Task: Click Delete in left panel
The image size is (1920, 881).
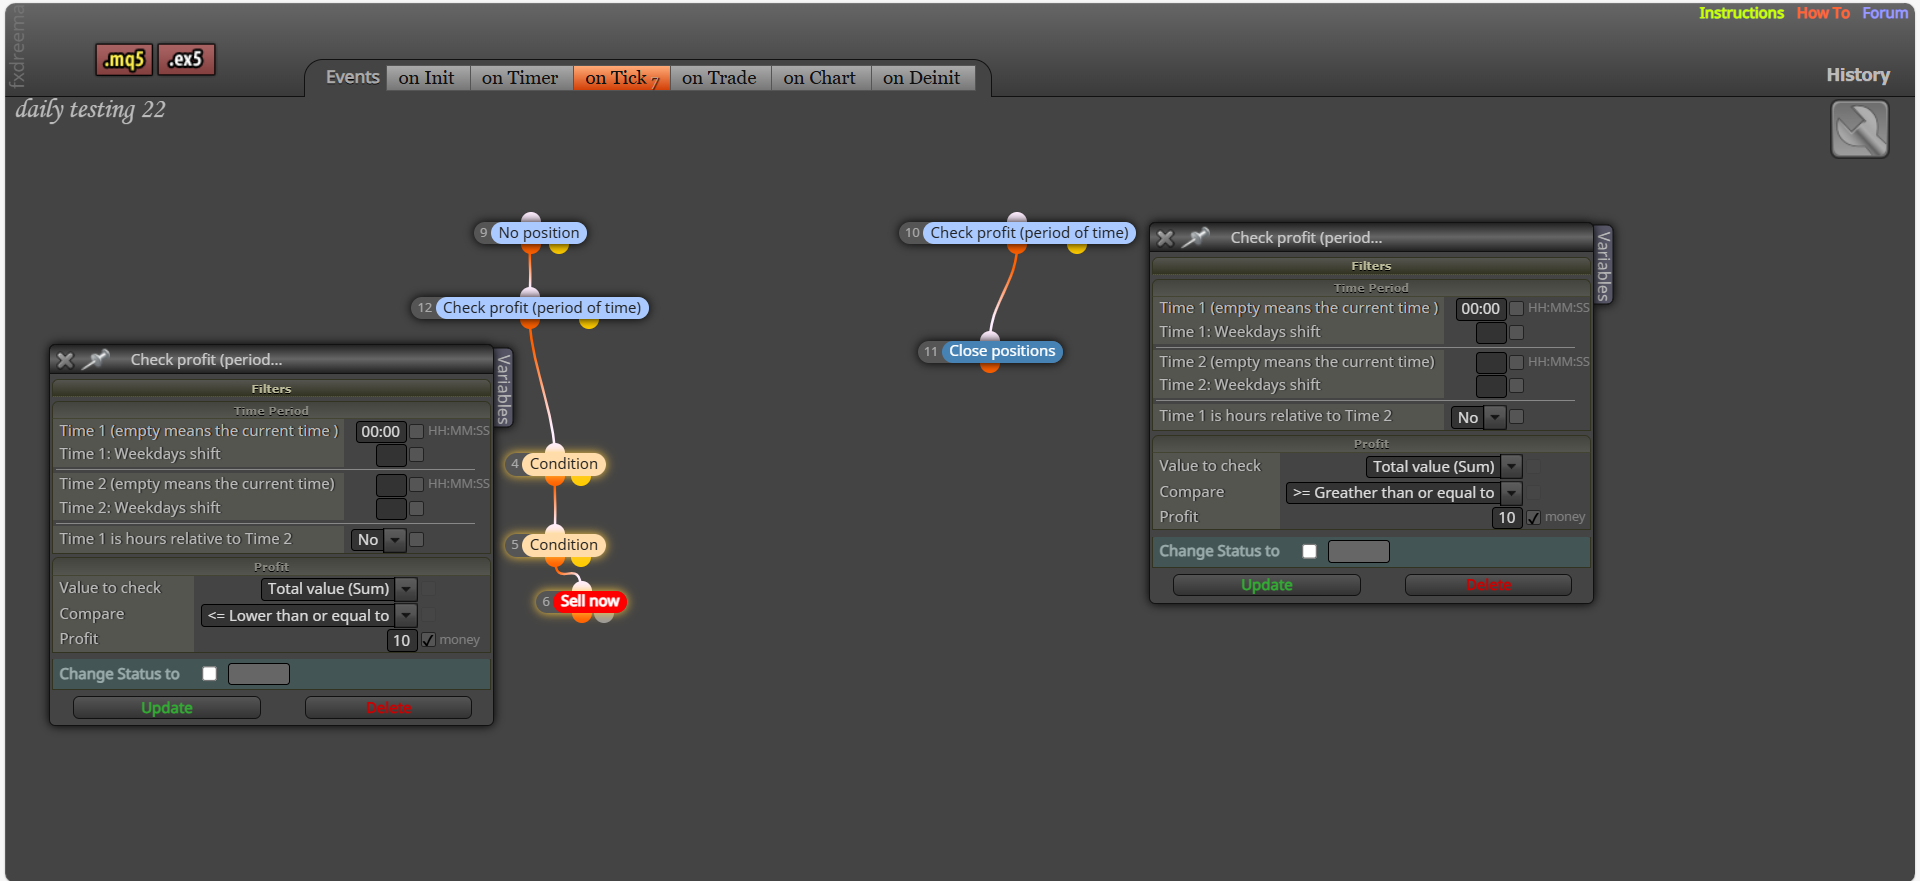Action: point(388,708)
